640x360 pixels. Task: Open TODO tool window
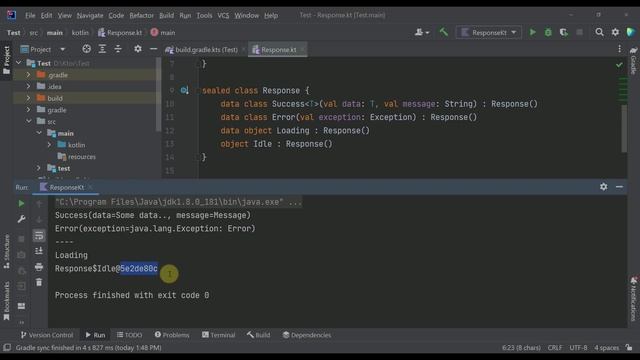click(x=129, y=335)
